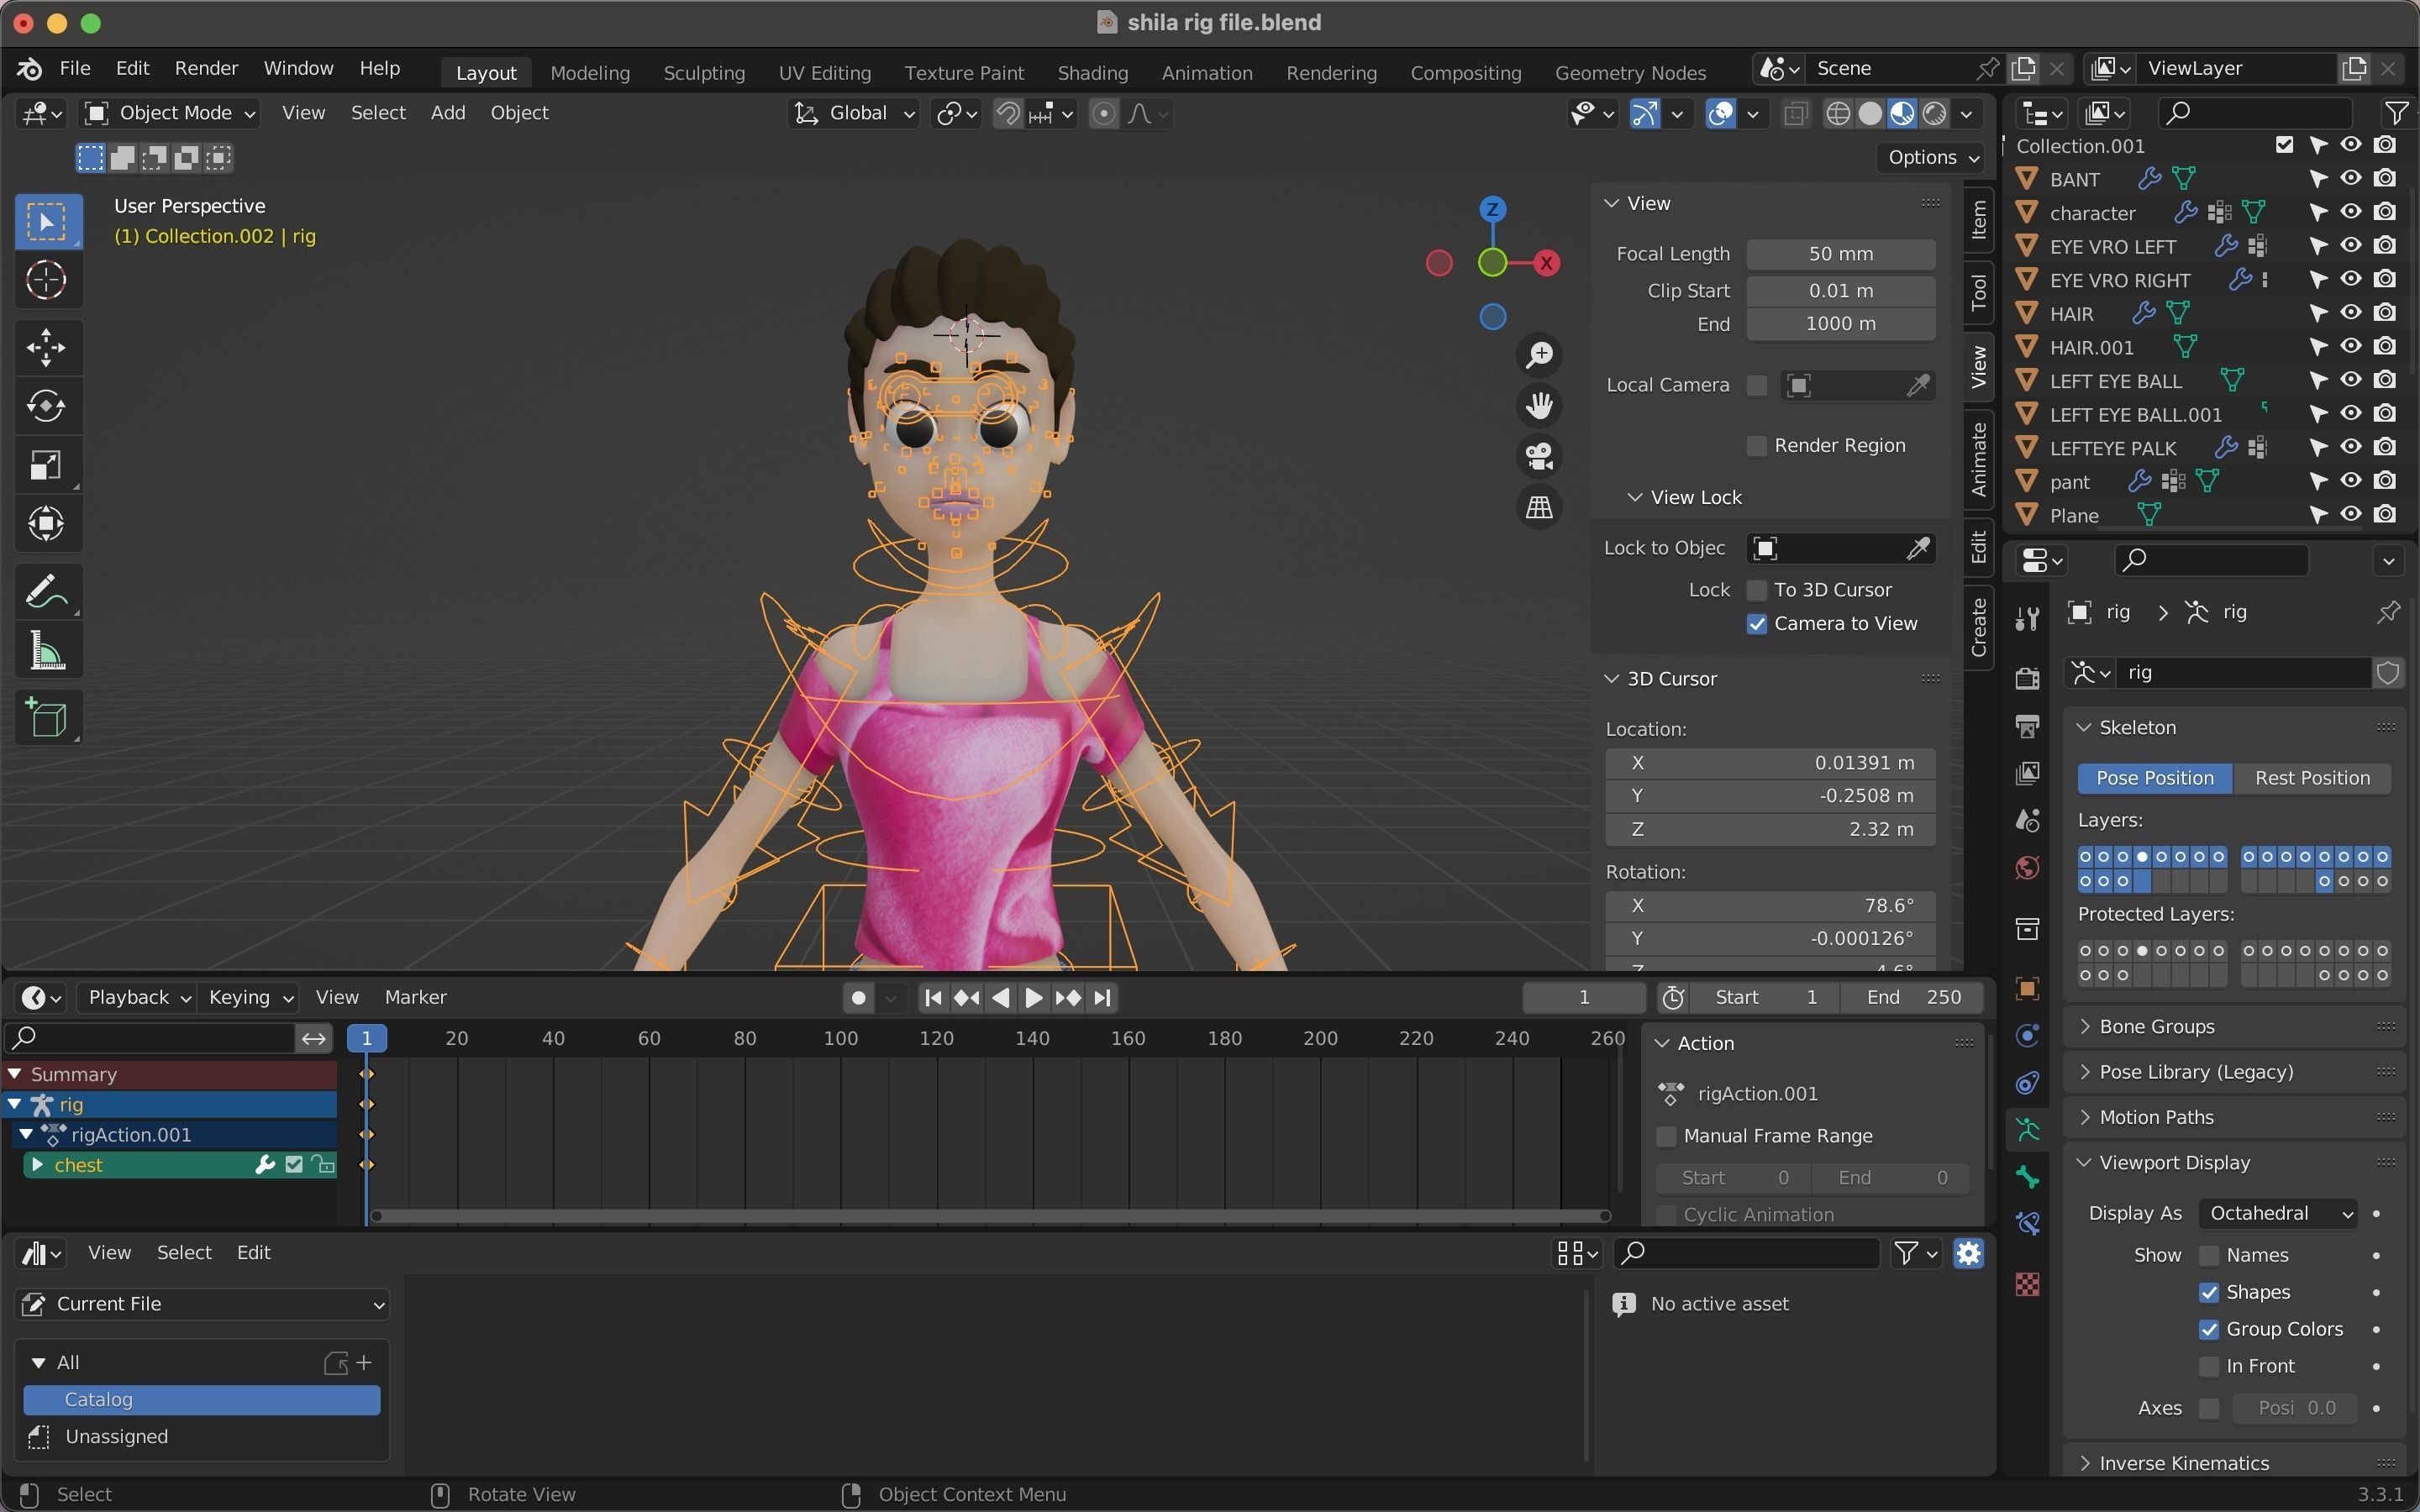
Task: Play the animation forward
Action: [x=1033, y=997]
